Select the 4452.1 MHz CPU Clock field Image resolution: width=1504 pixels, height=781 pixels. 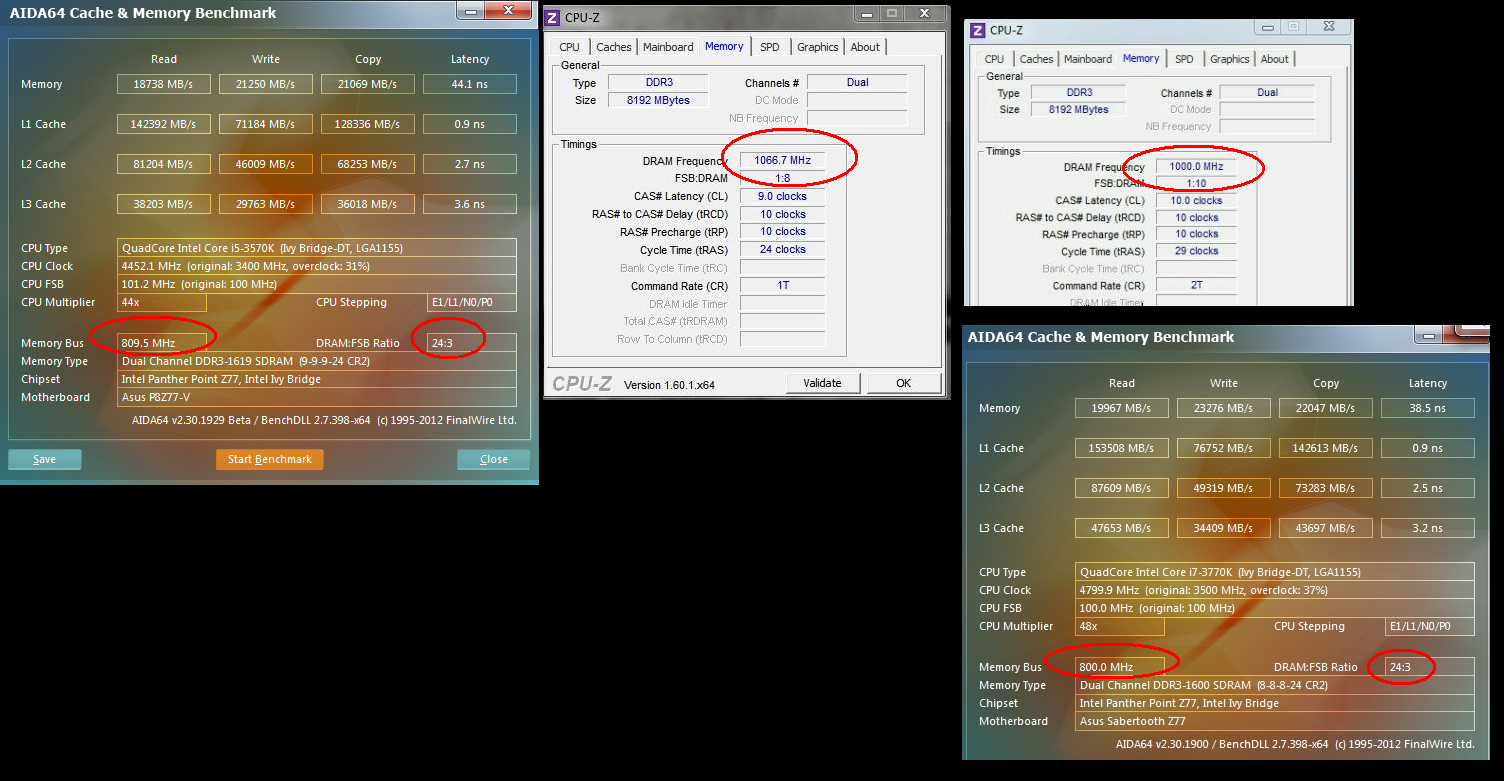click(x=317, y=266)
